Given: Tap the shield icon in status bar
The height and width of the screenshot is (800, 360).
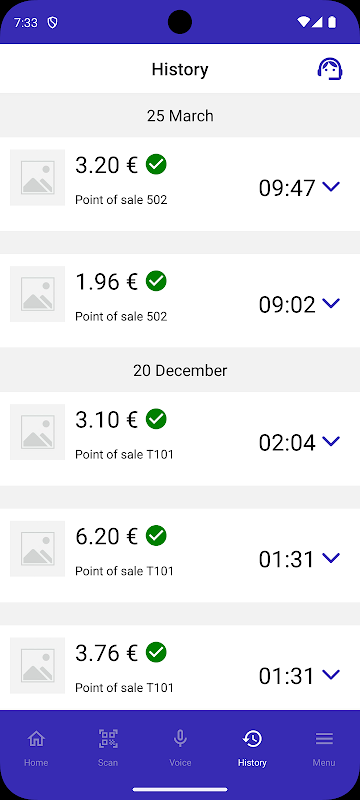Looking at the screenshot, I should pyautogui.click(x=52, y=22).
